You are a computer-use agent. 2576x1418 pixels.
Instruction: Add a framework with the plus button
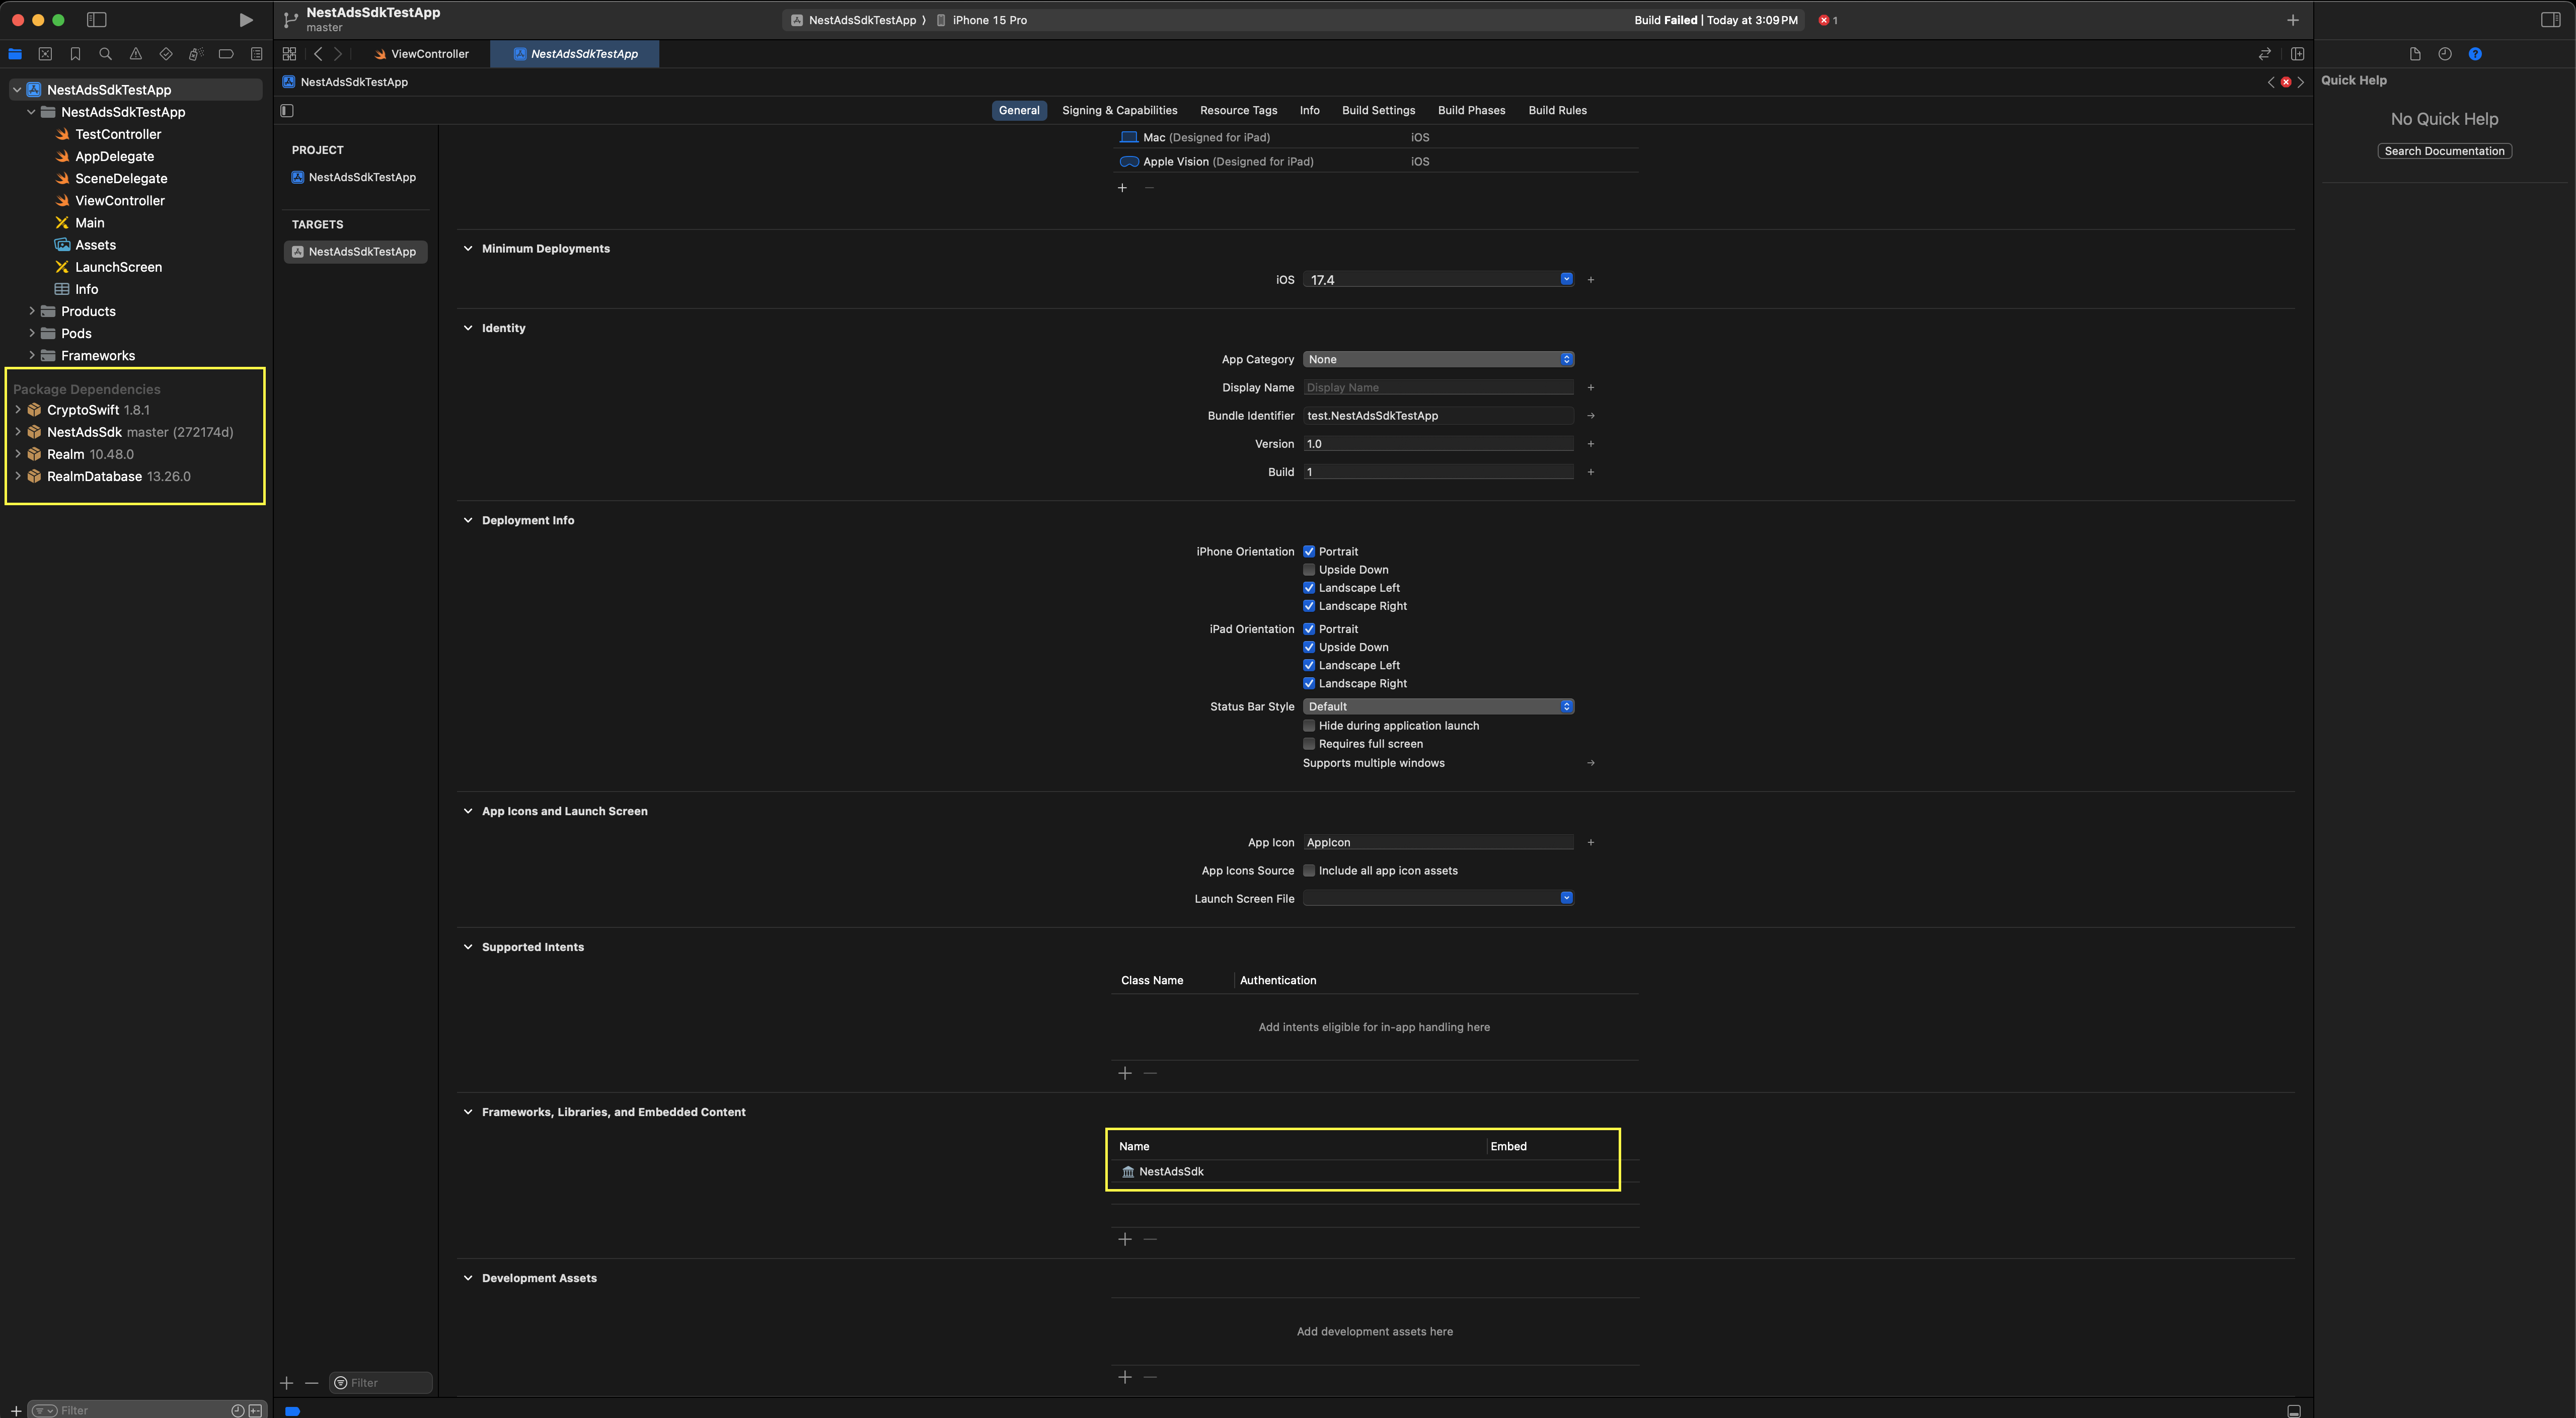1124,1239
